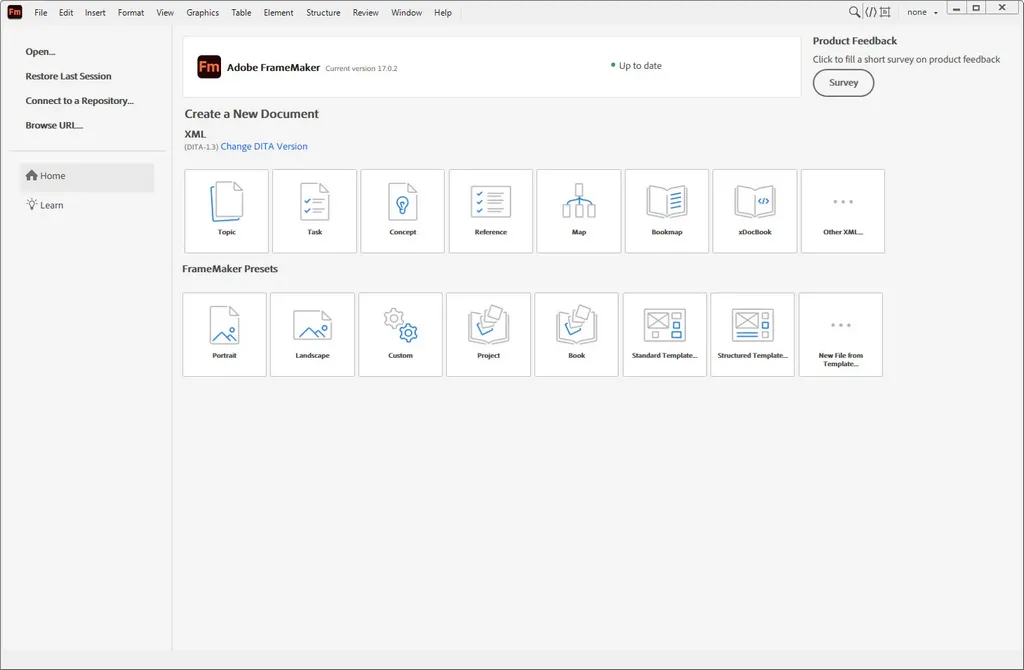Viewport: 1024px width, 670px height.
Task: Click Restore Last Session
Action: tap(68, 76)
